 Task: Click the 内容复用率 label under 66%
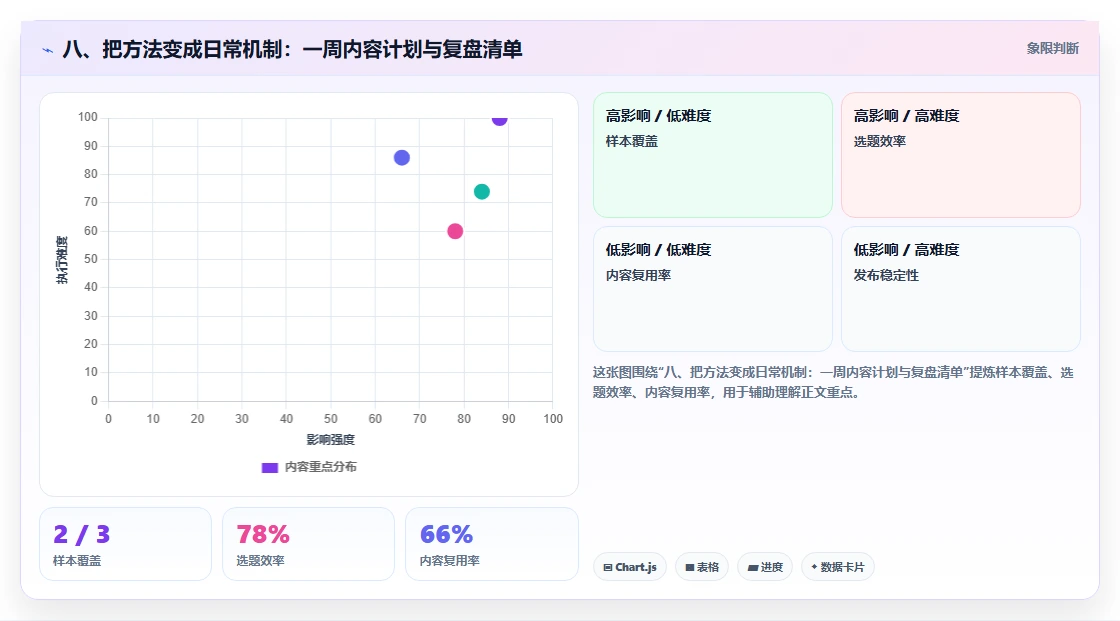pyautogui.click(x=449, y=561)
